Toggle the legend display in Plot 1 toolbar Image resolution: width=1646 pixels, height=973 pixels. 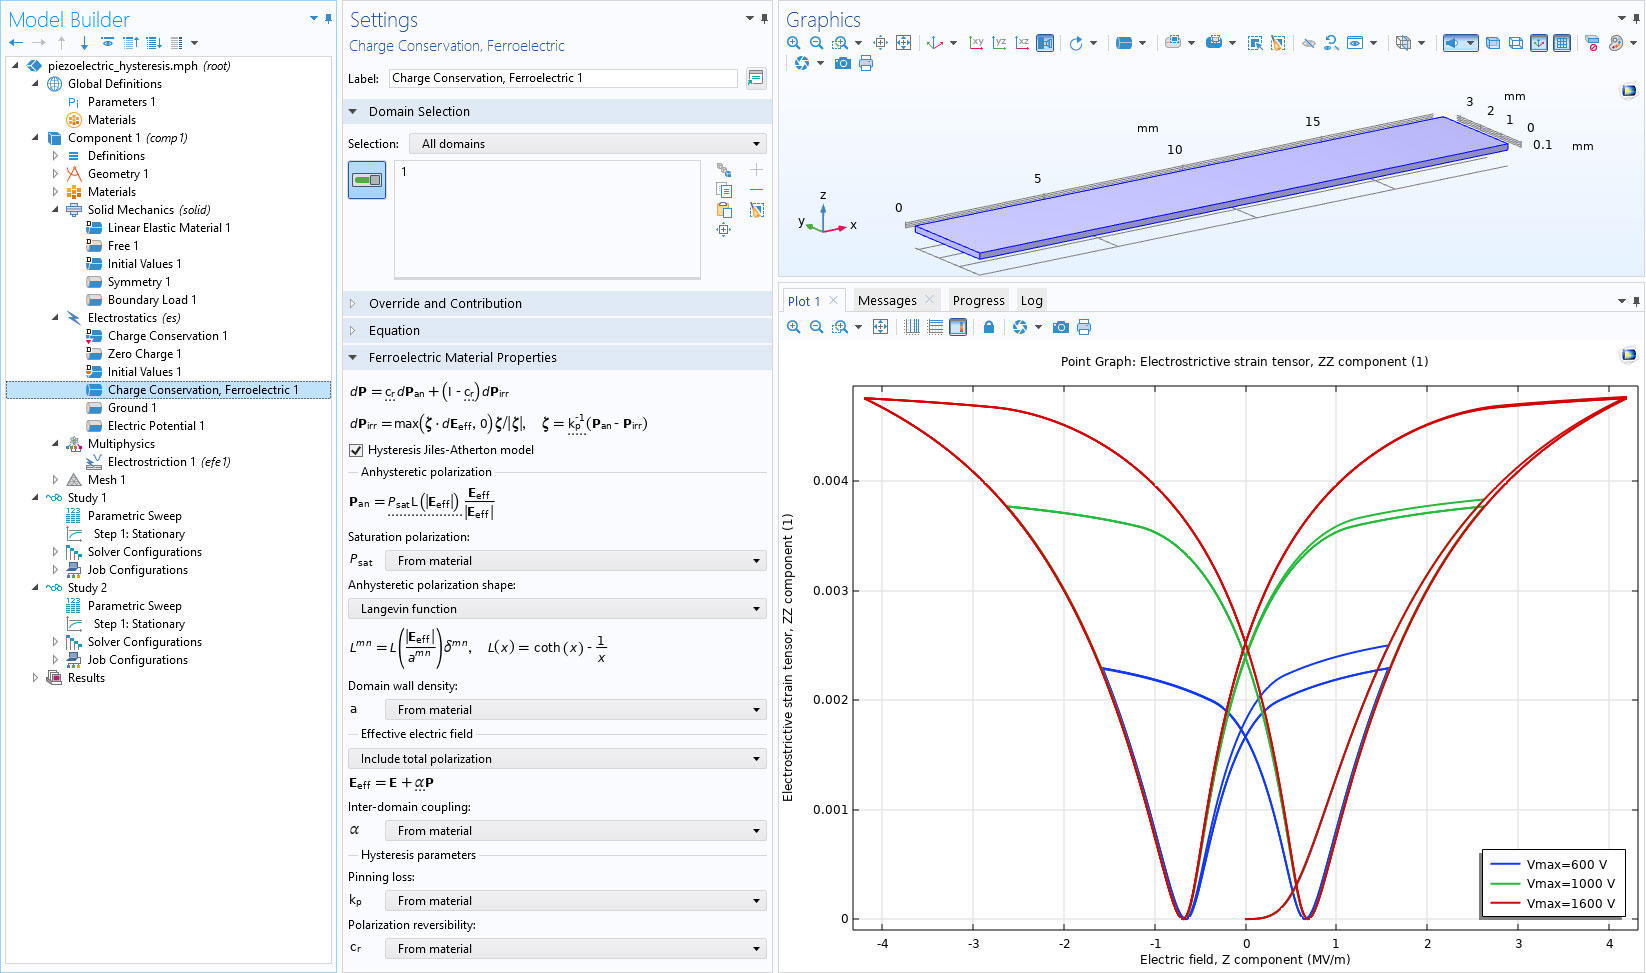pos(958,327)
